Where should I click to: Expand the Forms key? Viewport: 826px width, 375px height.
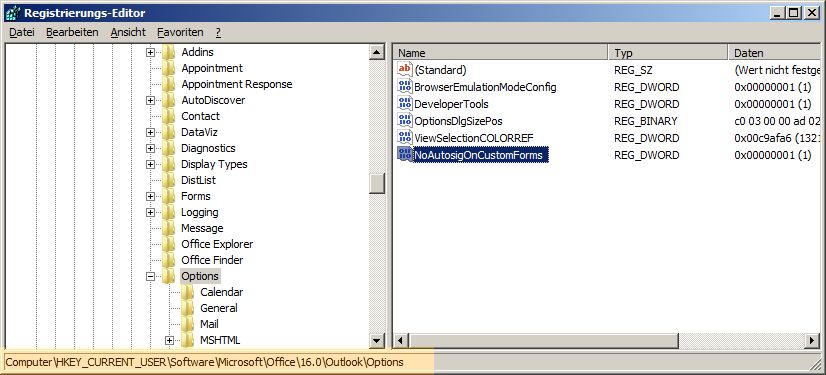point(151,196)
